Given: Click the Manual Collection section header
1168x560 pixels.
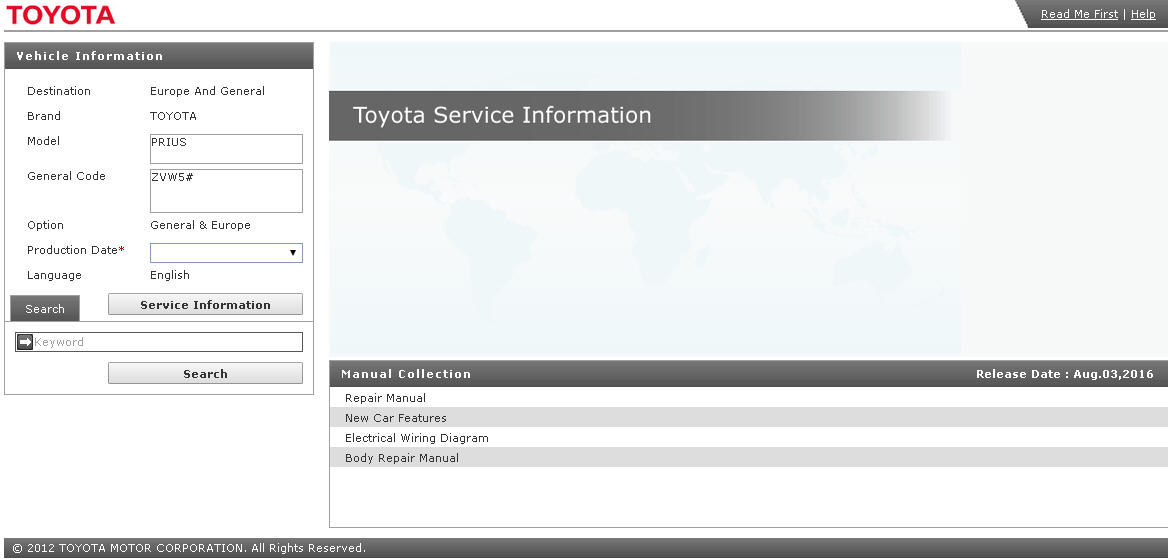Looking at the screenshot, I should tap(405, 374).
